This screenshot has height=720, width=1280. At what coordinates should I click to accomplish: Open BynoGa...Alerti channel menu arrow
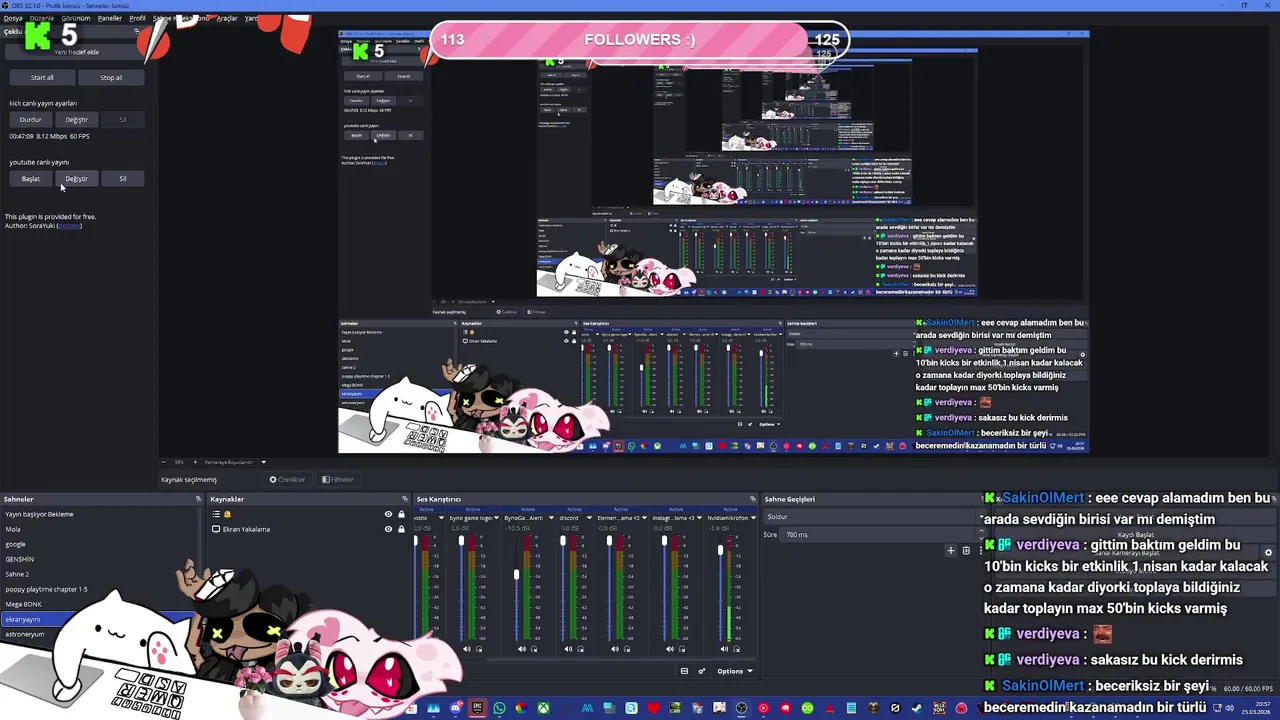[551, 518]
